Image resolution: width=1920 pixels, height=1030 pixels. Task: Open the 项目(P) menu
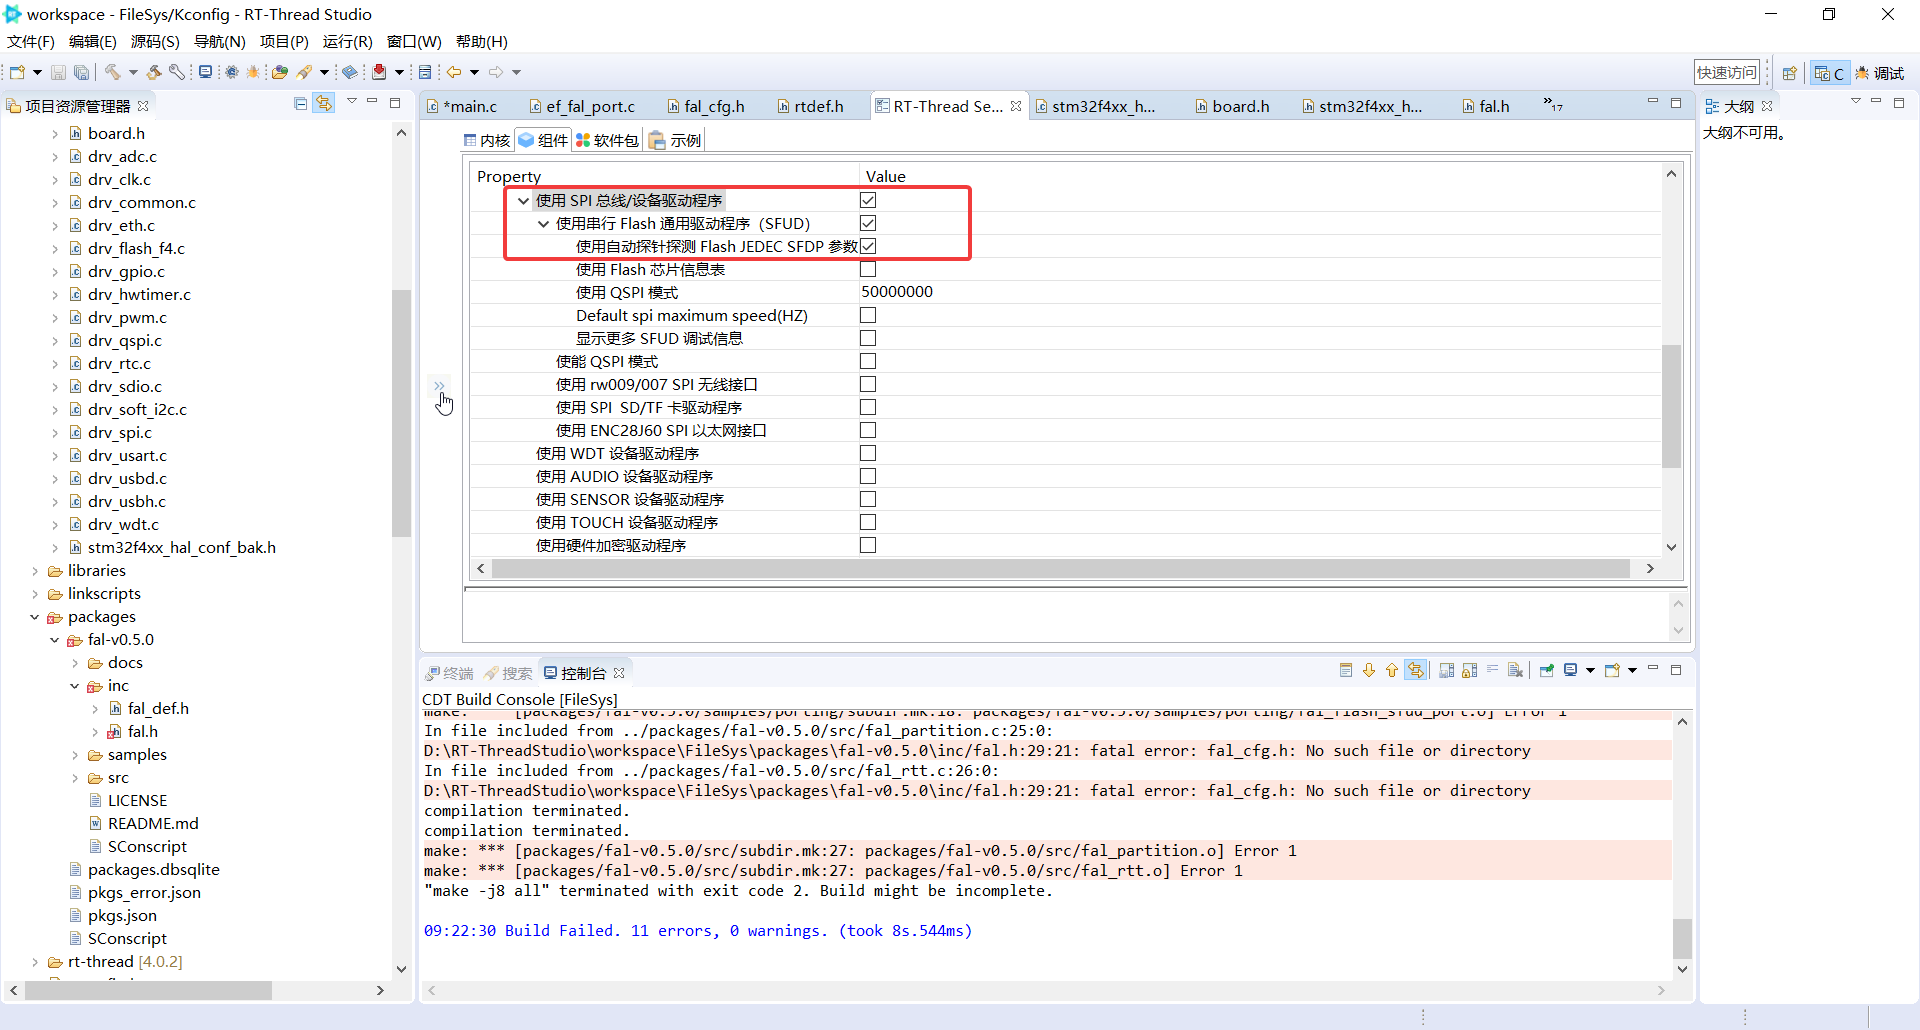(x=284, y=41)
